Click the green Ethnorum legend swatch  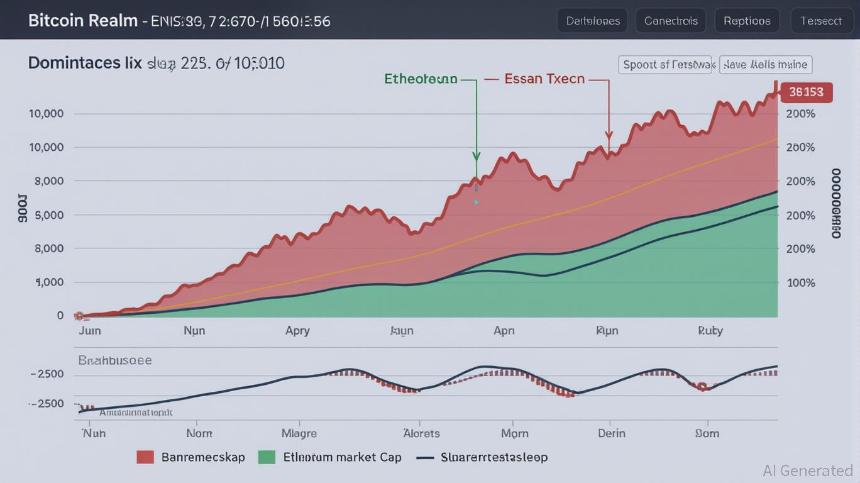(x=266, y=457)
